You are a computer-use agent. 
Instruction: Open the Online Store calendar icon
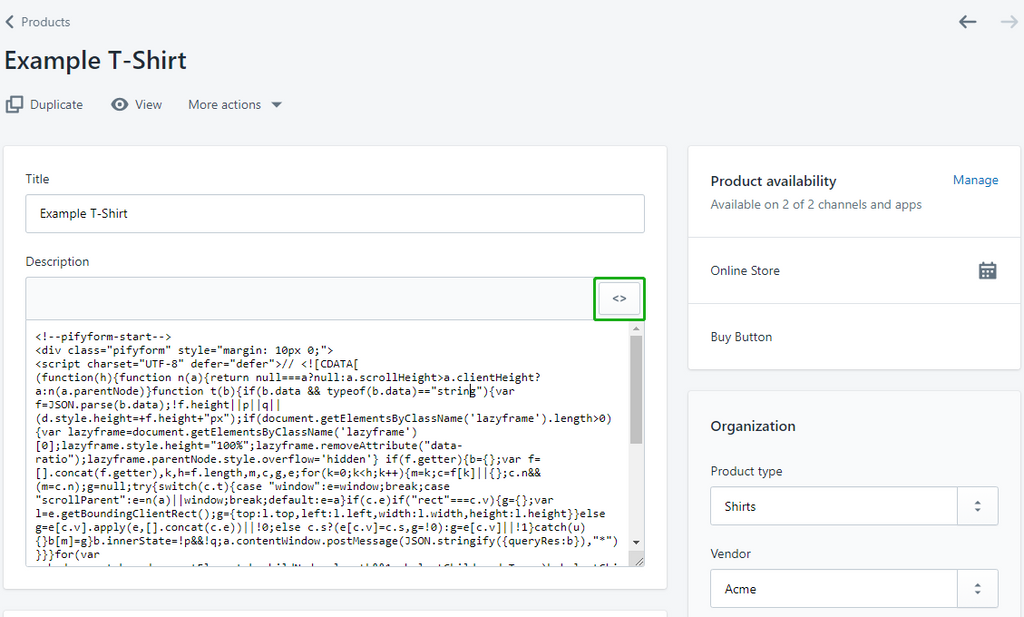[987, 271]
